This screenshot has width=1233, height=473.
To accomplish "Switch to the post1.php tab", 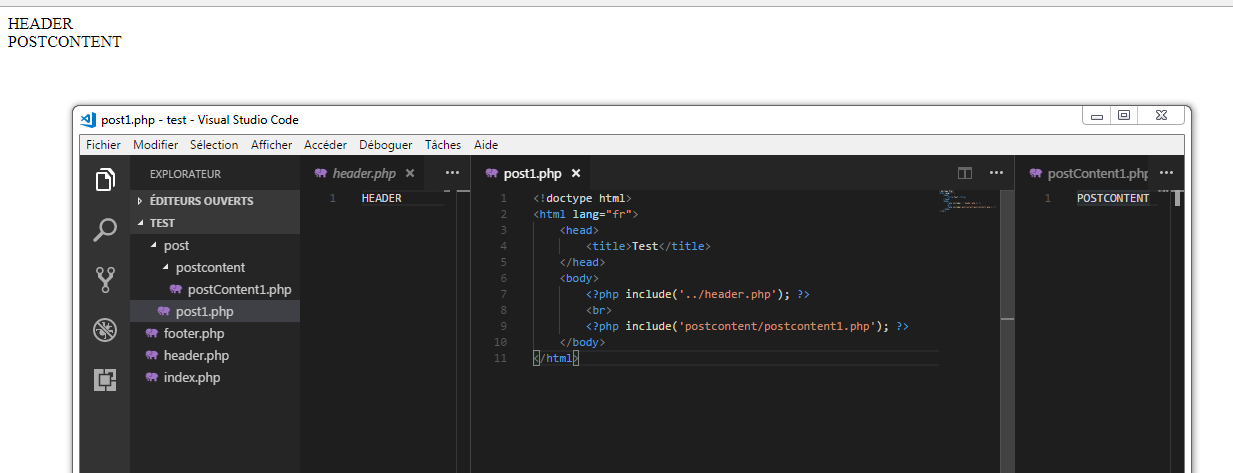I will point(532,173).
